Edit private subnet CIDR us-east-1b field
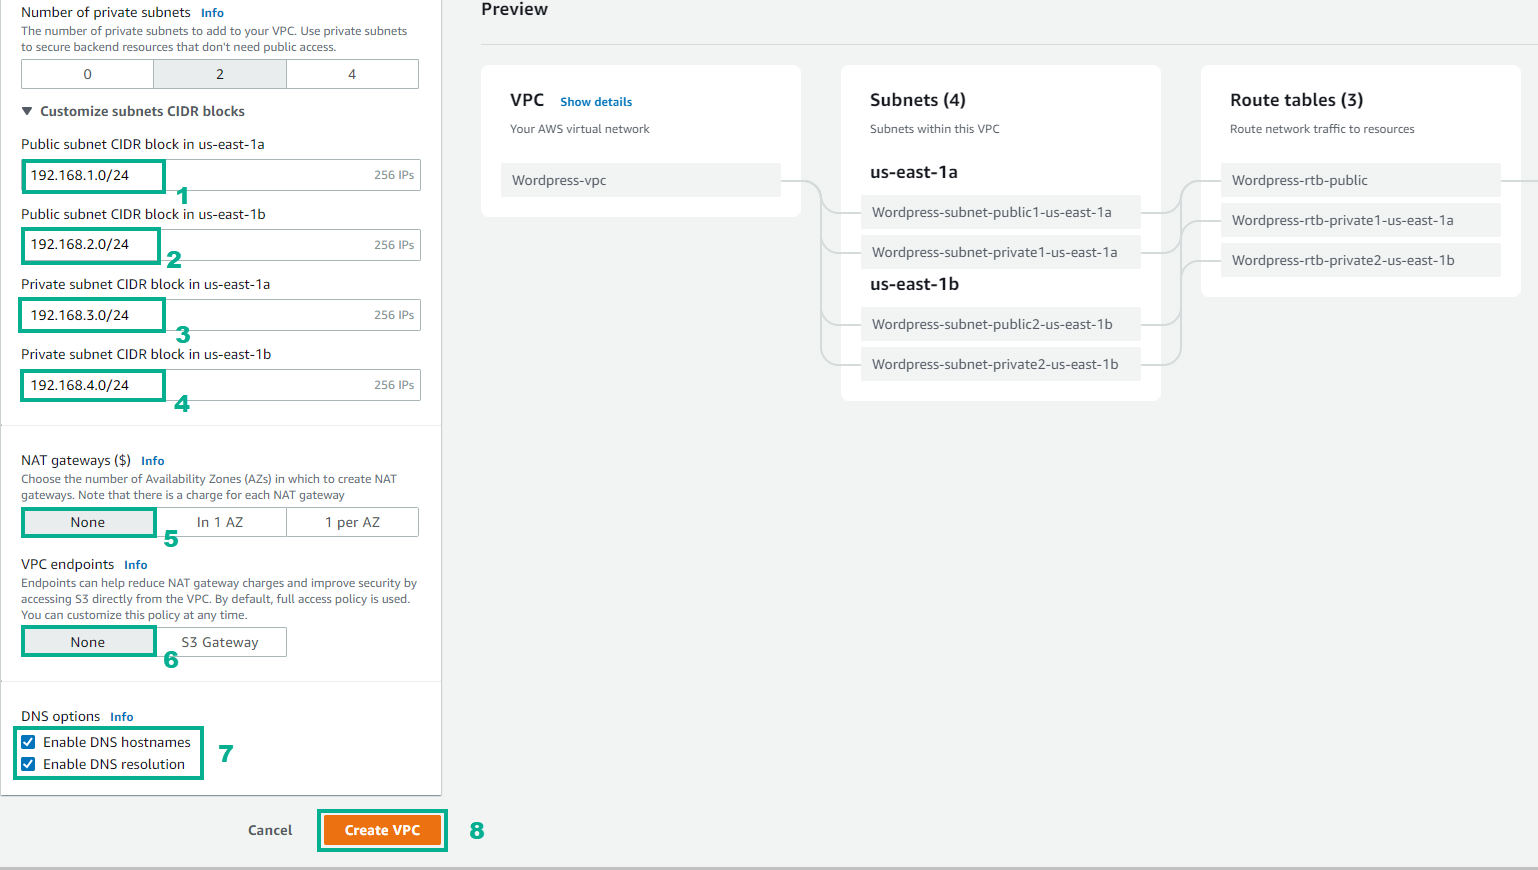Image resolution: width=1538 pixels, height=870 pixels. tap(221, 385)
